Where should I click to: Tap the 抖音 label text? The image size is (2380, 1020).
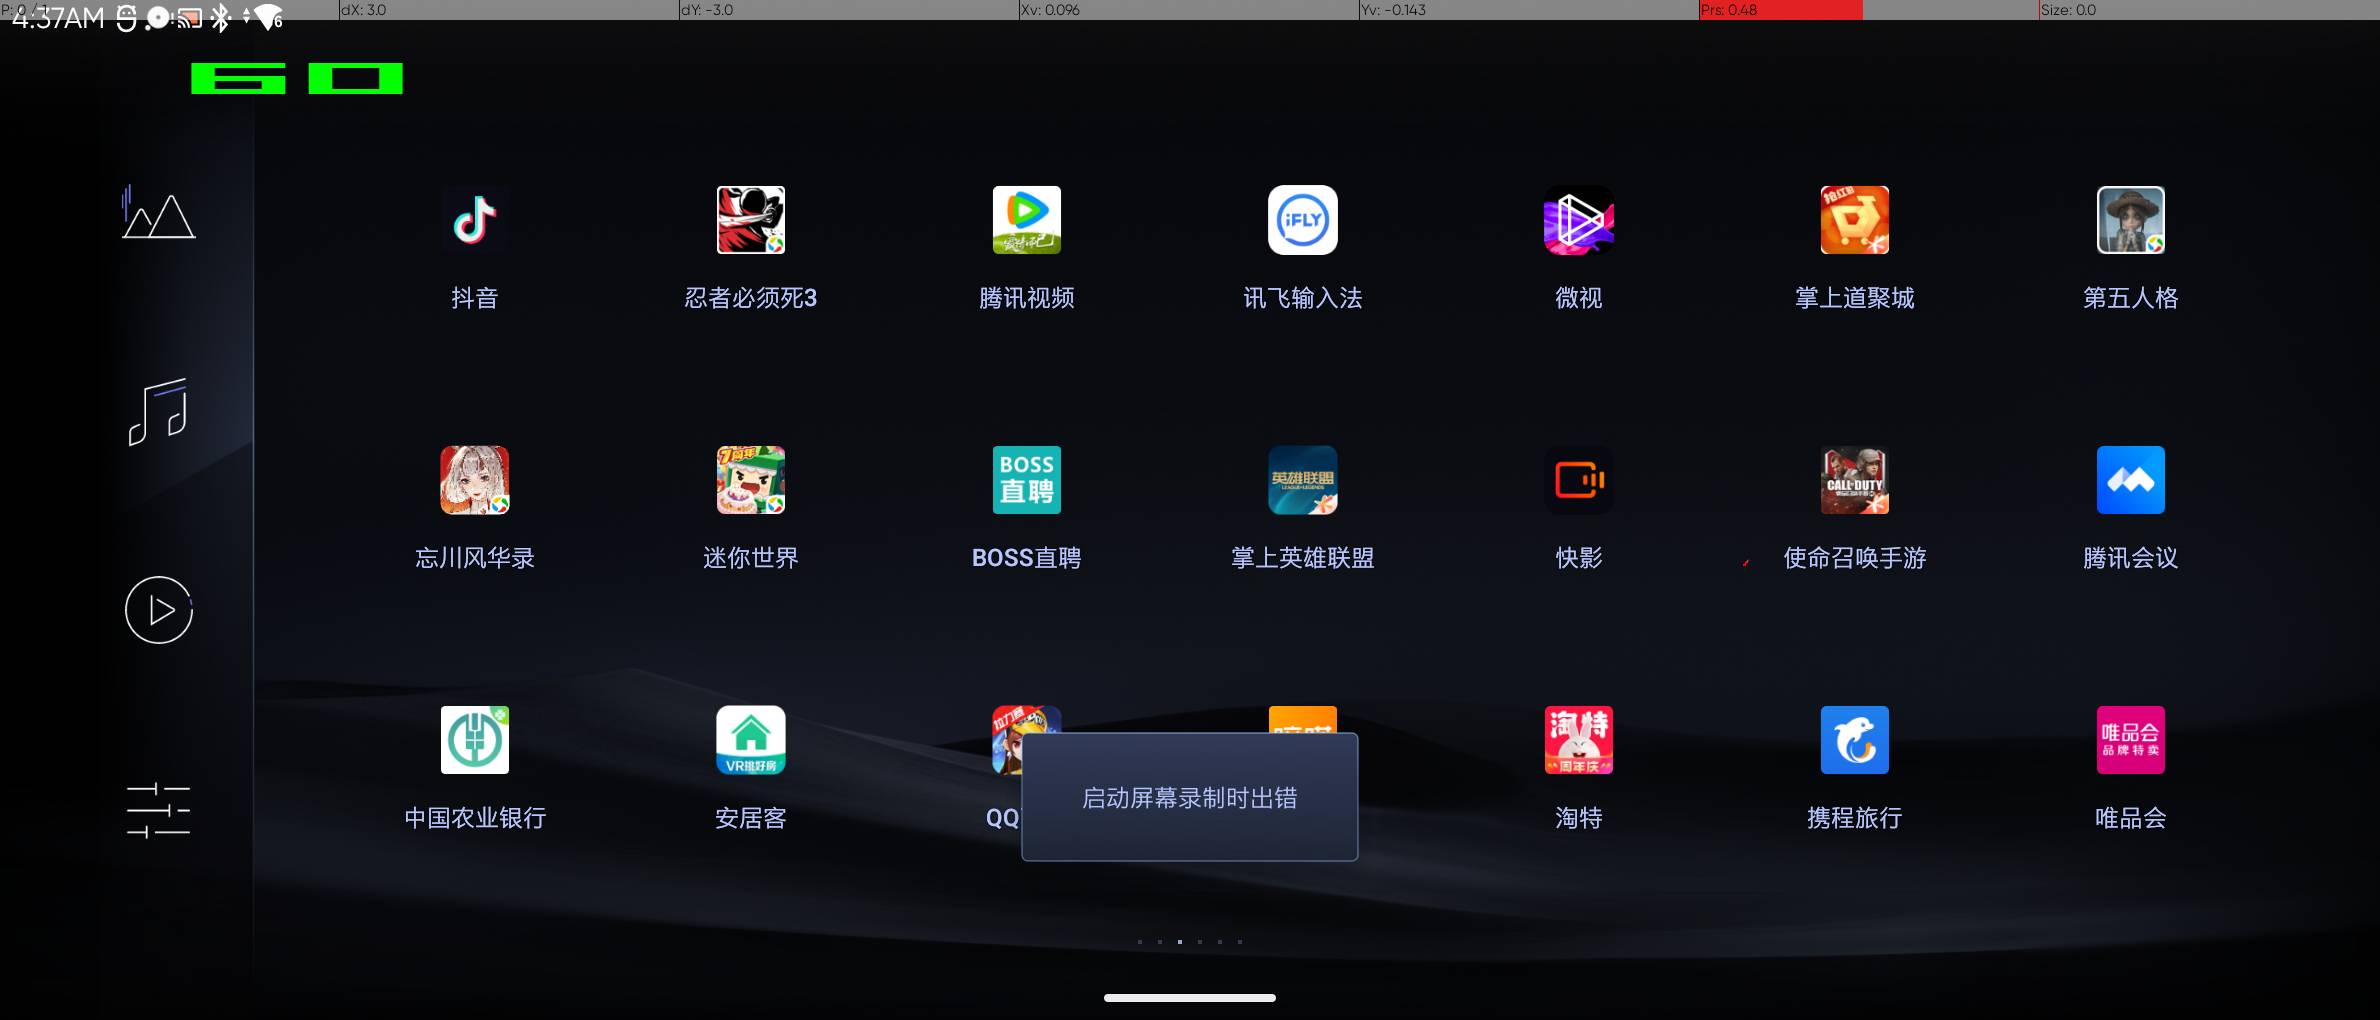[475, 298]
